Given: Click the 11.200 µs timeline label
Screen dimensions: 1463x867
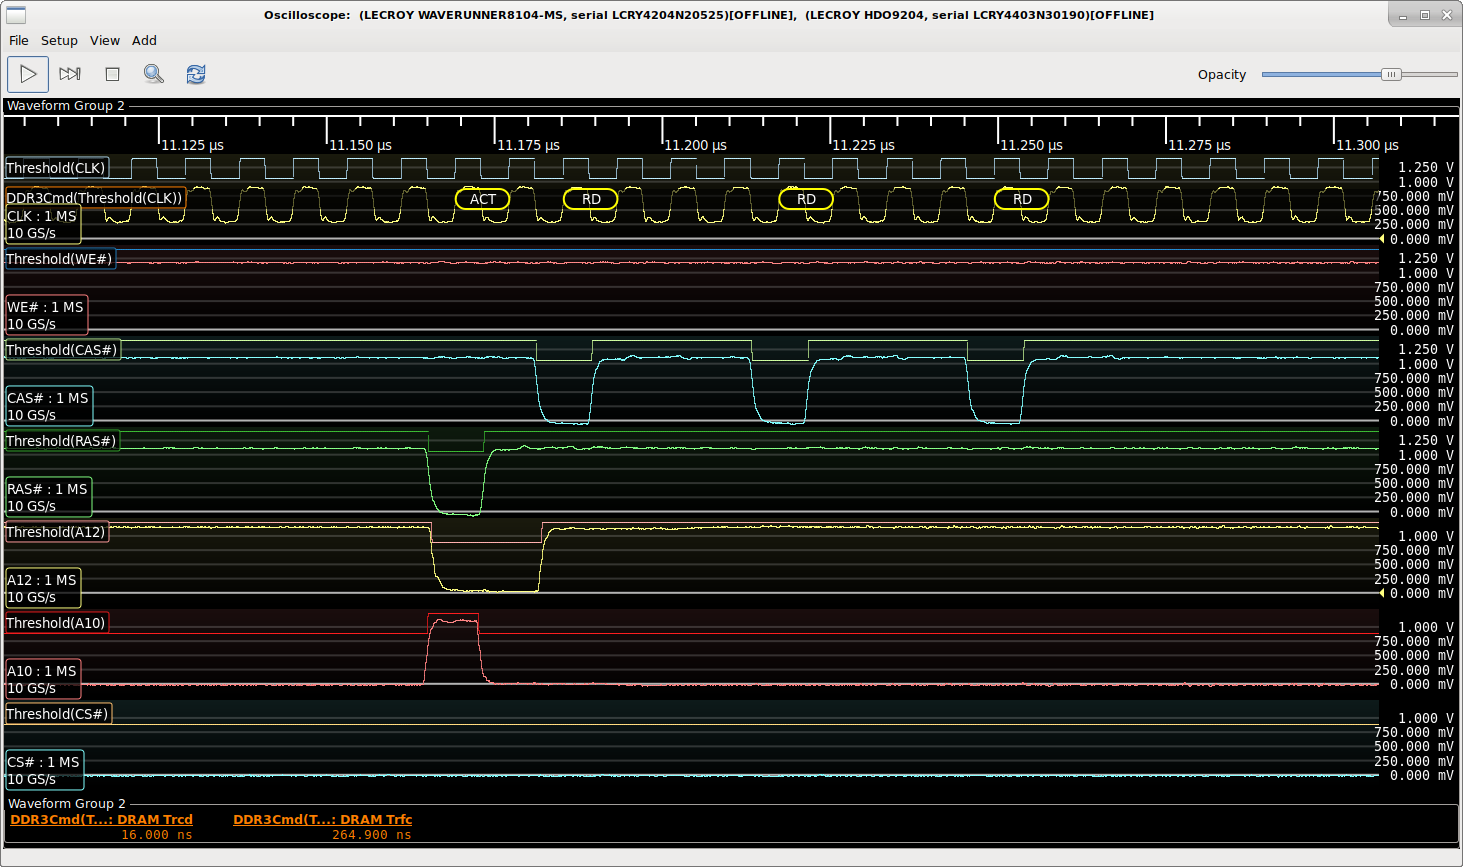Looking at the screenshot, I should click(696, 145).
